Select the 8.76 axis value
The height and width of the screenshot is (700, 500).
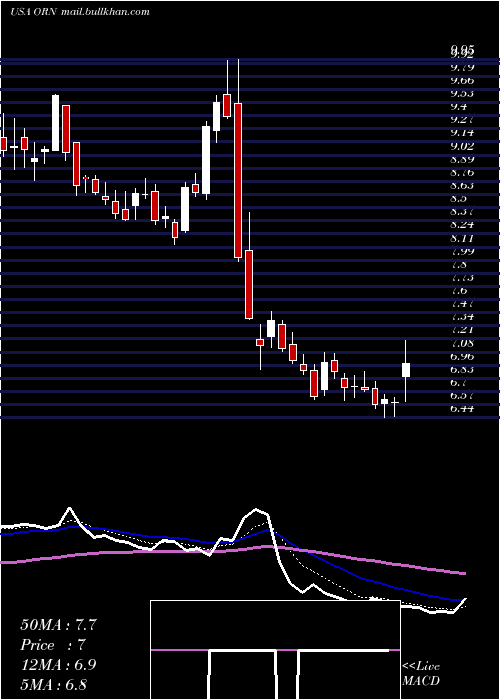click(x=462, y=172)
